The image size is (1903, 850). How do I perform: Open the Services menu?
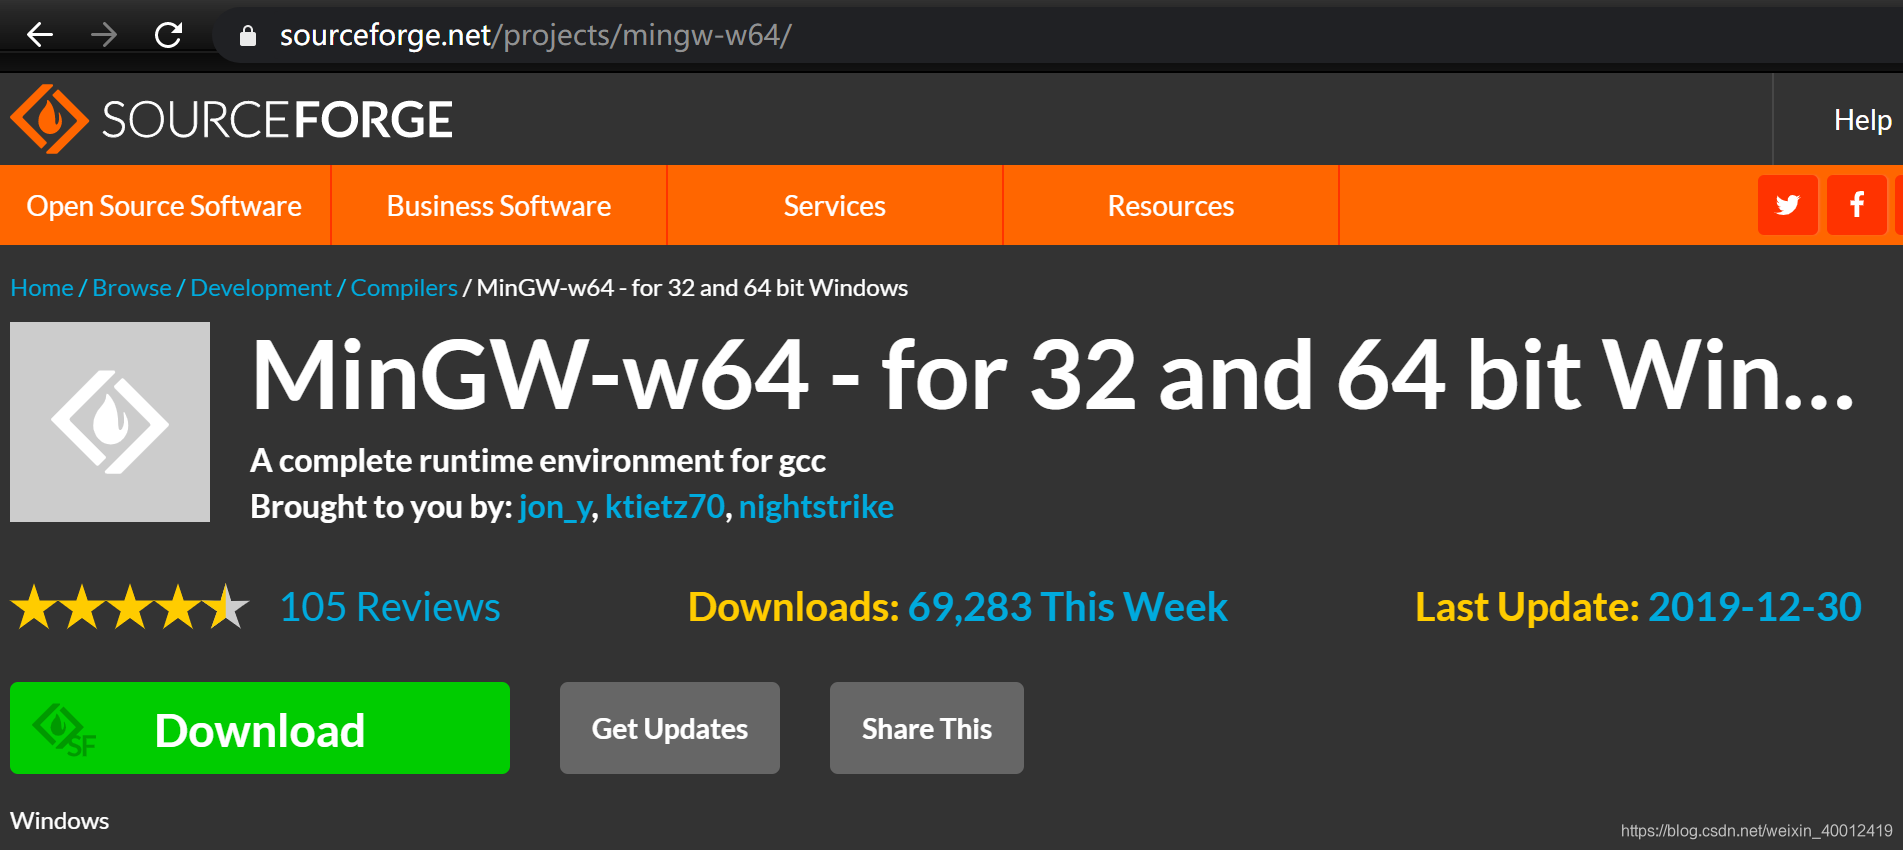point(835,205)
